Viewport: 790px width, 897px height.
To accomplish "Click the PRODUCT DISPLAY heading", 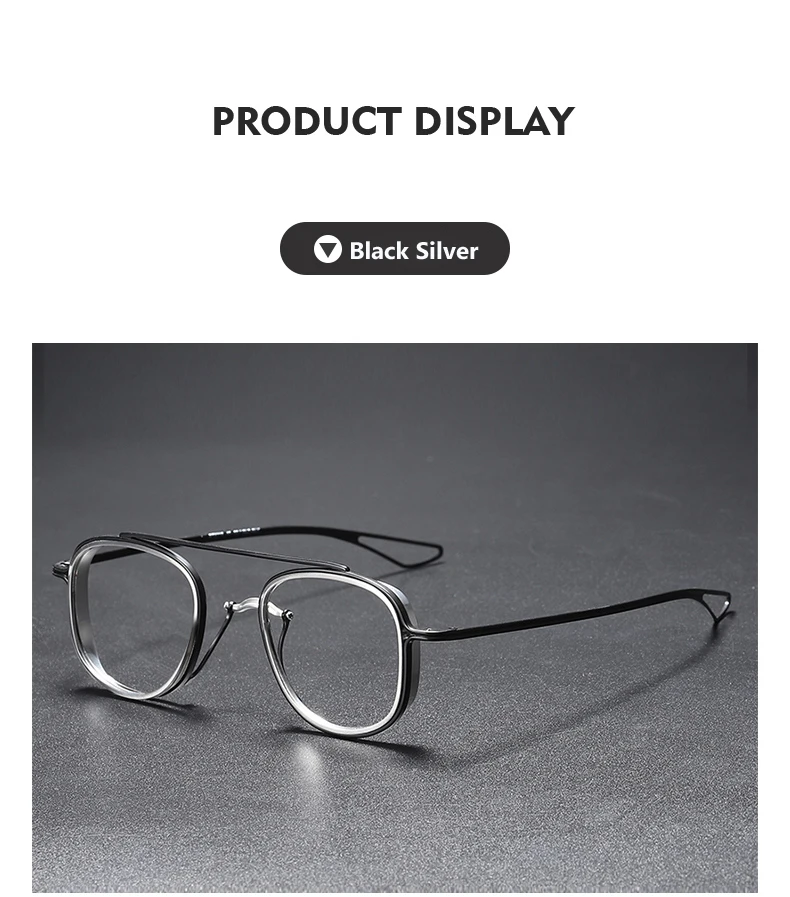I will [x=394, y=121].
